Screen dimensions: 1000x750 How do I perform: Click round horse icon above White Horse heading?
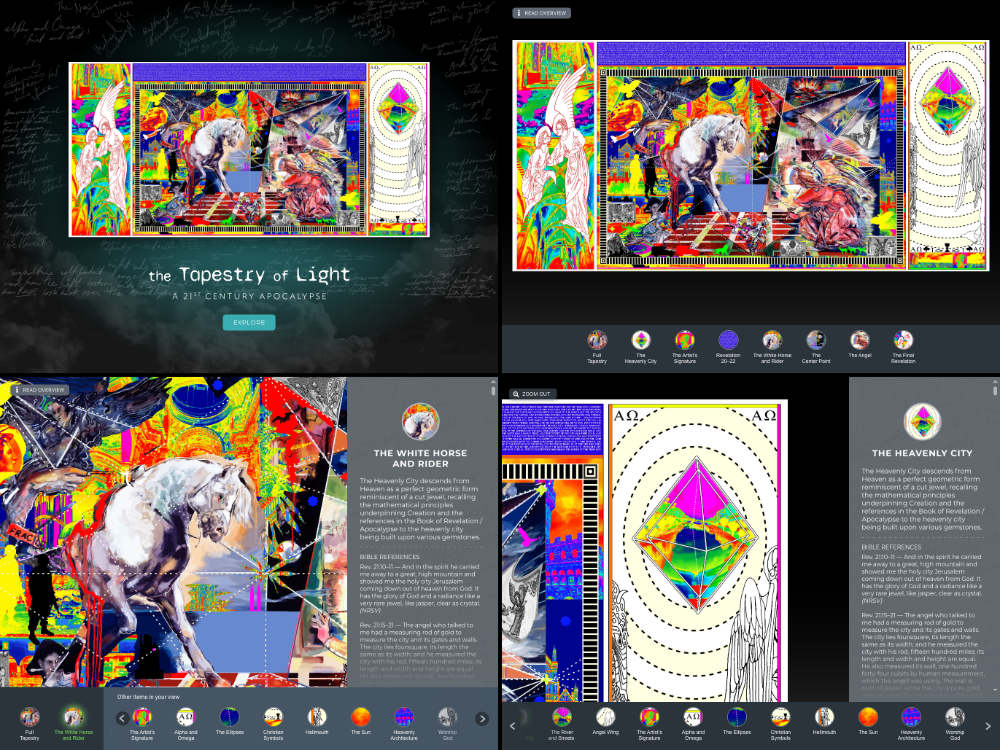coord(420,421)
